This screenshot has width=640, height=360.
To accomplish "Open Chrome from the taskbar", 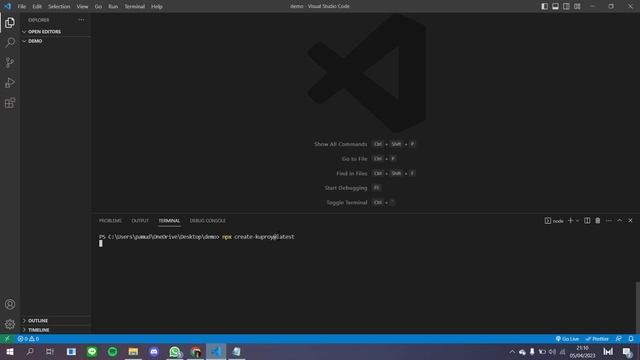I will 196,351.
